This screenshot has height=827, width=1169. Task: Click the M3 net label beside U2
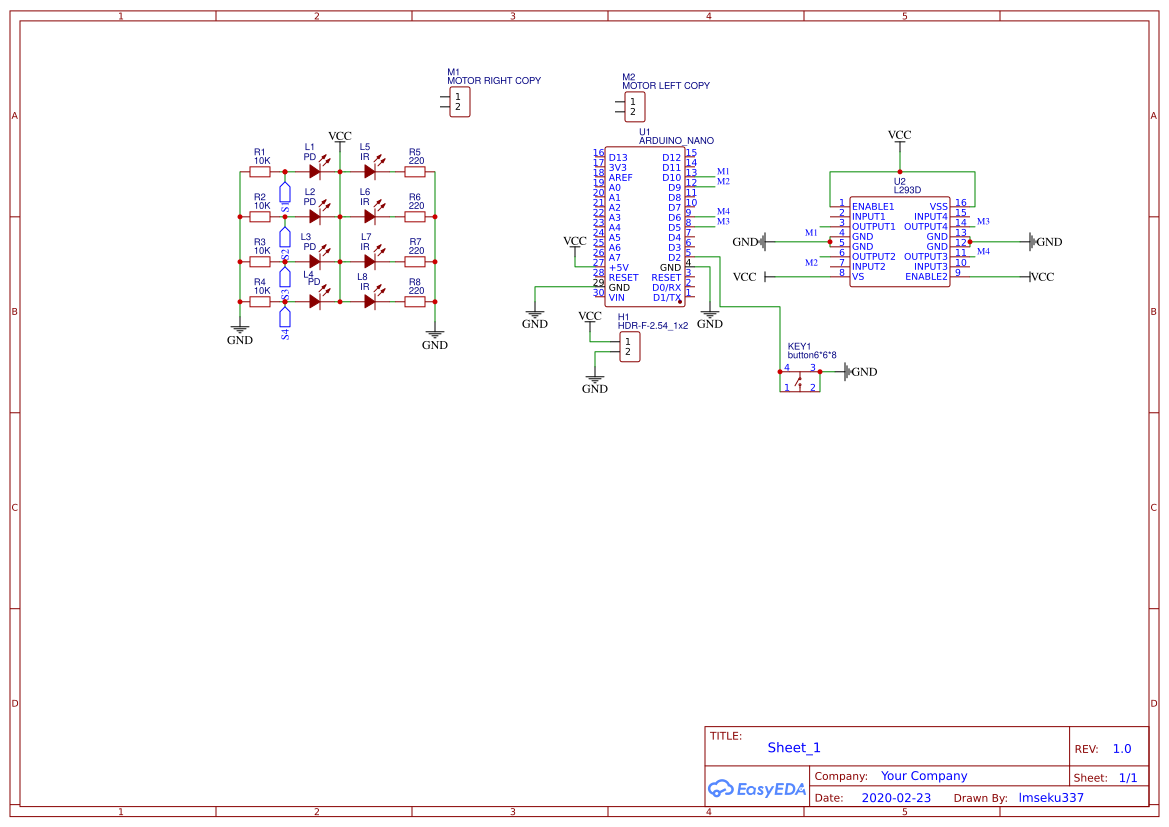[x=983, y=221]
